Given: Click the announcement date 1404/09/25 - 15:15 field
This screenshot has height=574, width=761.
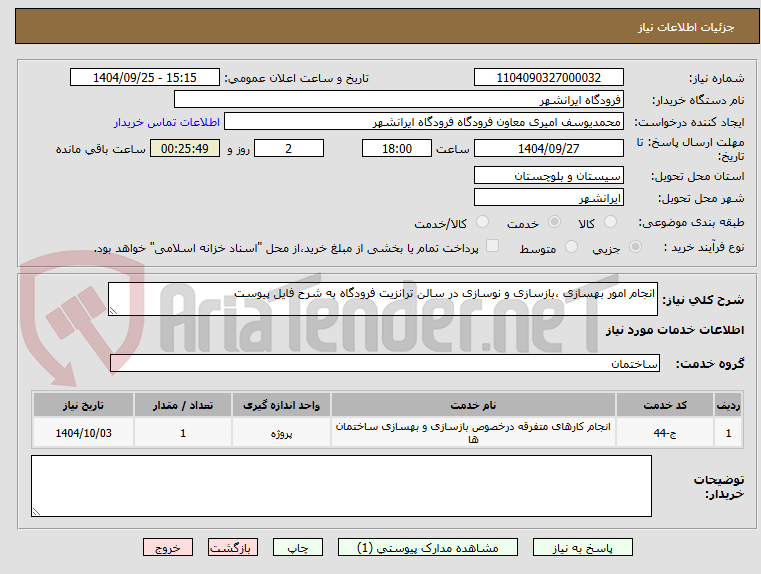Looking at the screenshot, I should (x=145, y=77).
